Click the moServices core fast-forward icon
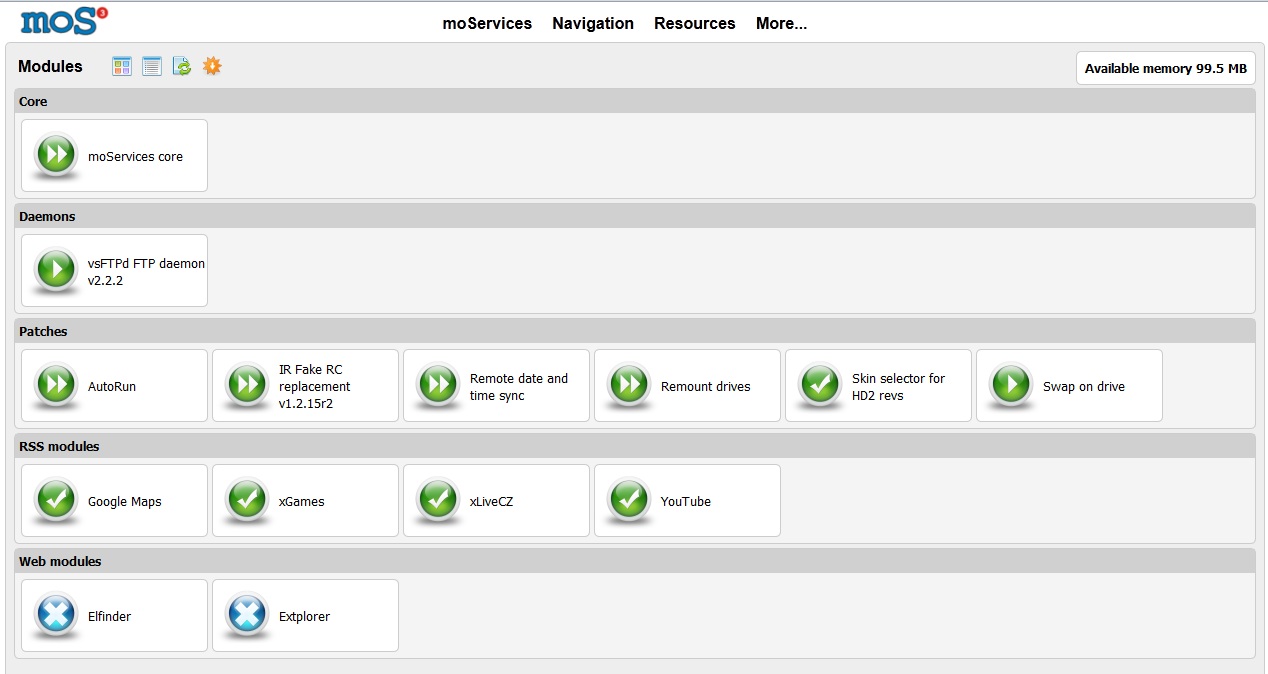 (x=56, y=155)
